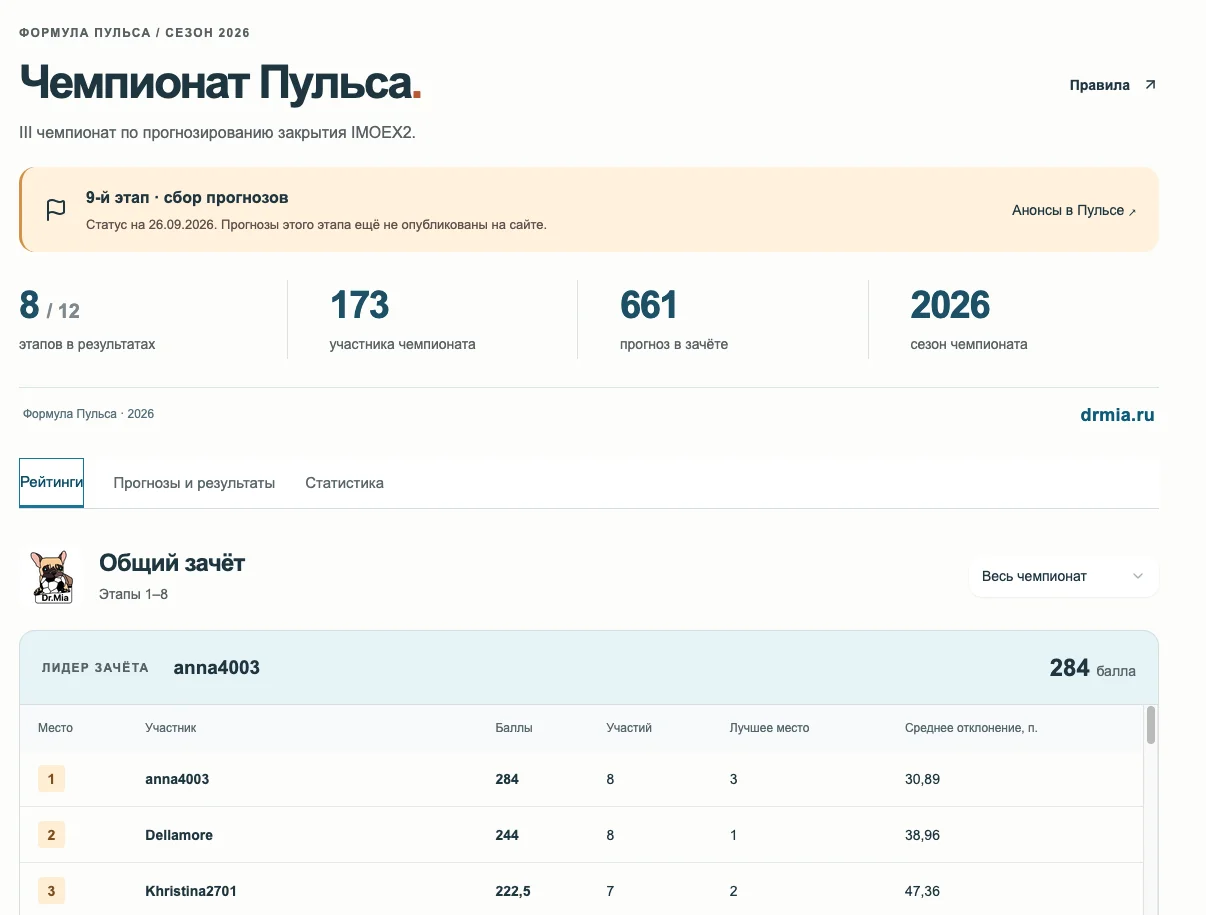
Task: Click participant anna4003 in the table row
Action: point(177,779)
